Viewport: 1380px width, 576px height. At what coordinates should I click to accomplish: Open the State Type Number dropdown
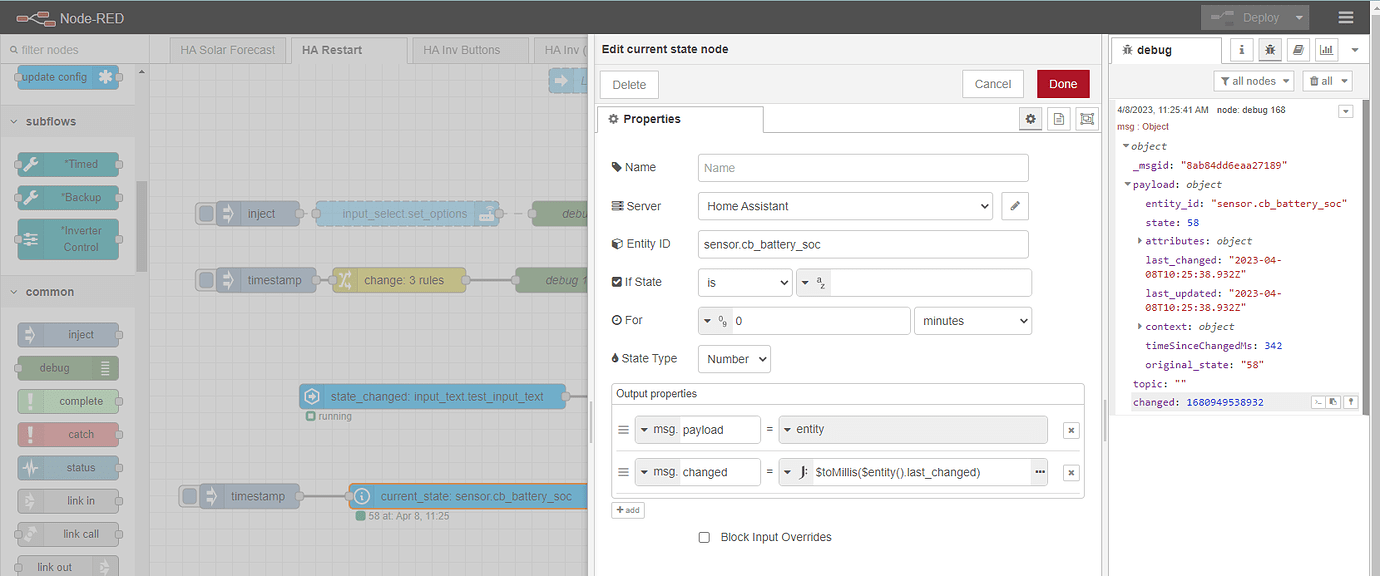pyautogui.click(x=733, y=359)
